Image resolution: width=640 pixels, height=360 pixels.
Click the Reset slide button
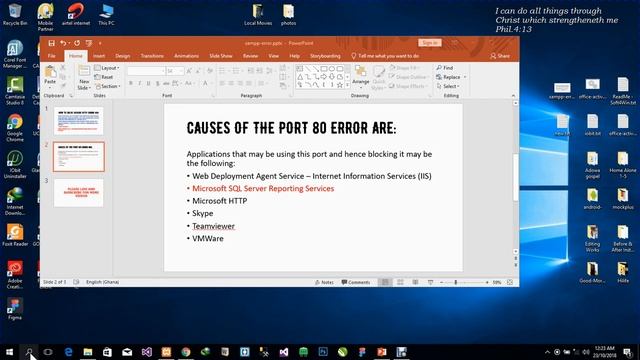[x=104, y=77]
